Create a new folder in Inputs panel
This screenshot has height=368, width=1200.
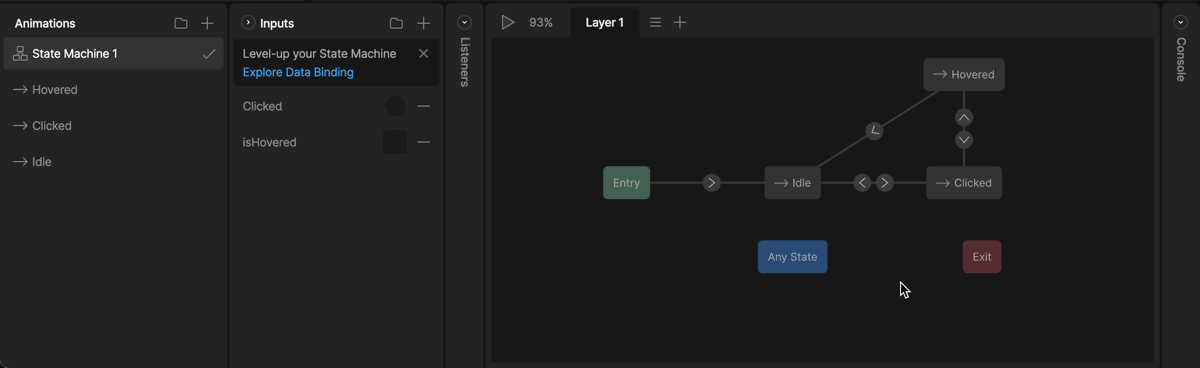396,23
